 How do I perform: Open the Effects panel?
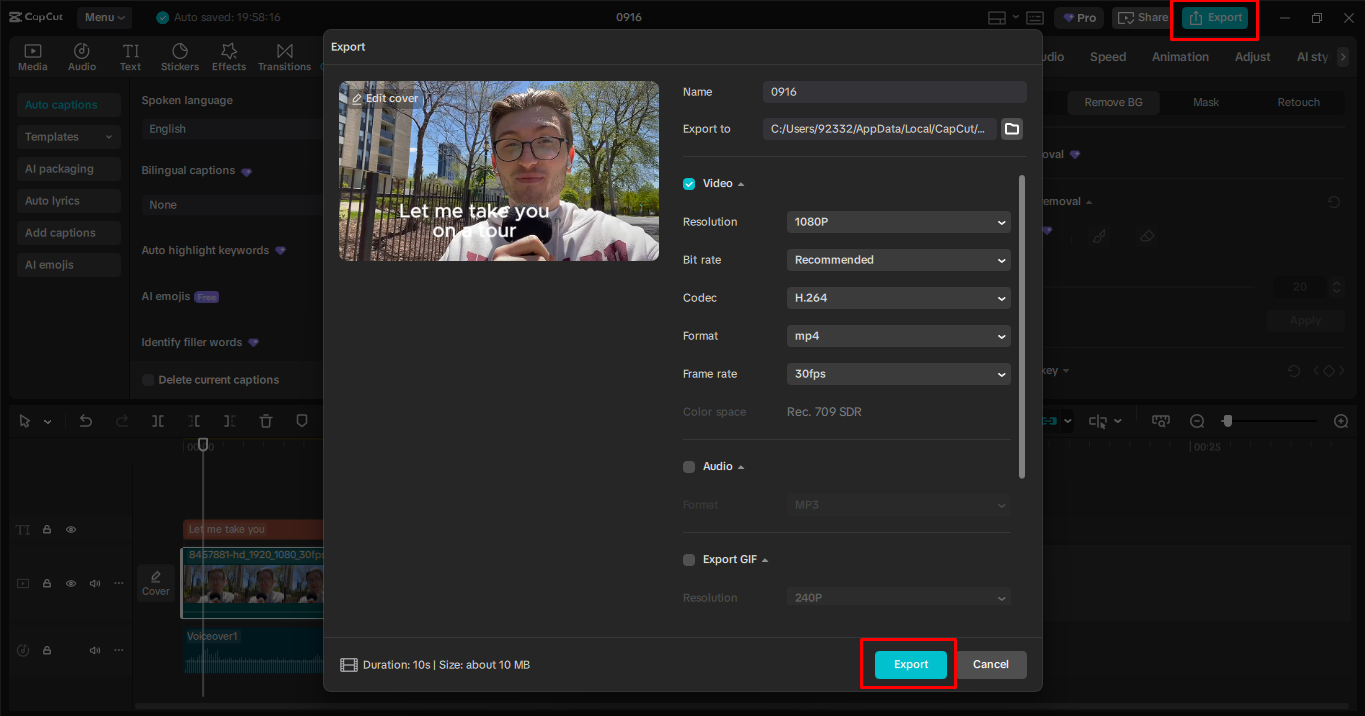point(229,56)
